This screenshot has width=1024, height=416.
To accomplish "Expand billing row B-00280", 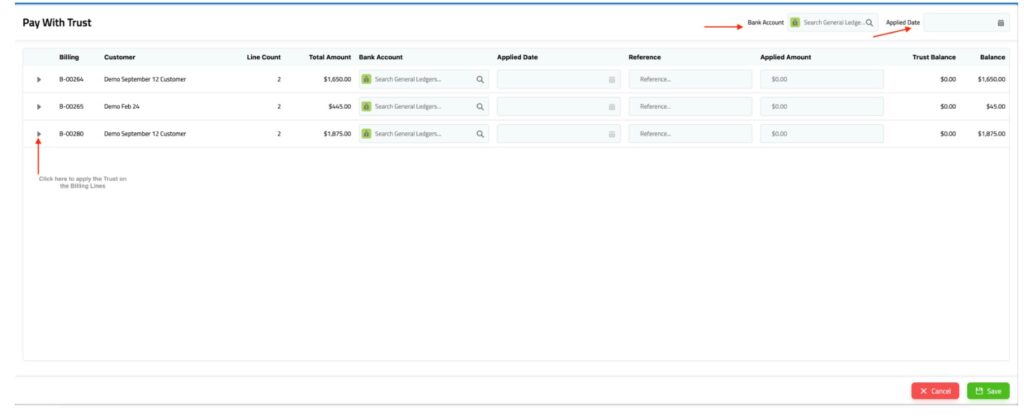I will point(39,133).
